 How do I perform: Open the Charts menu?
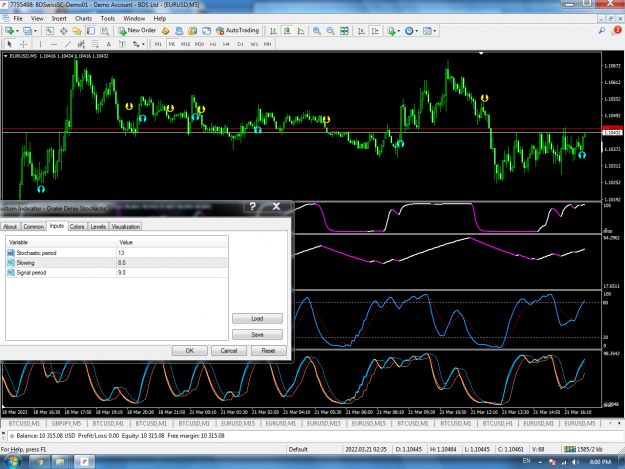point(83,18)
